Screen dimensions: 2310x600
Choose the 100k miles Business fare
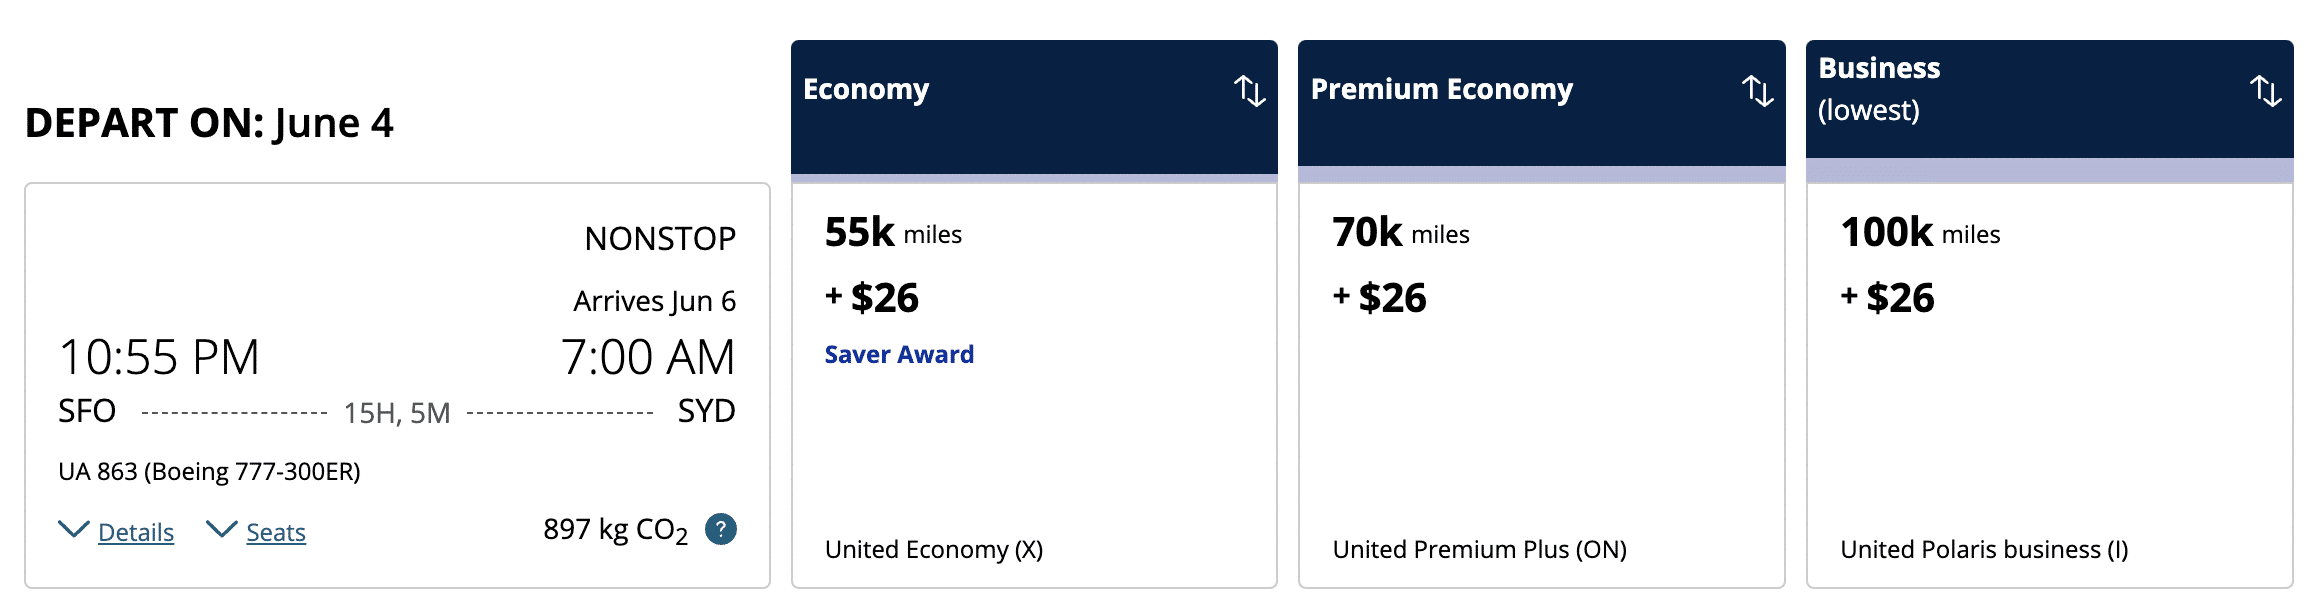click(x=1919, y=233)
